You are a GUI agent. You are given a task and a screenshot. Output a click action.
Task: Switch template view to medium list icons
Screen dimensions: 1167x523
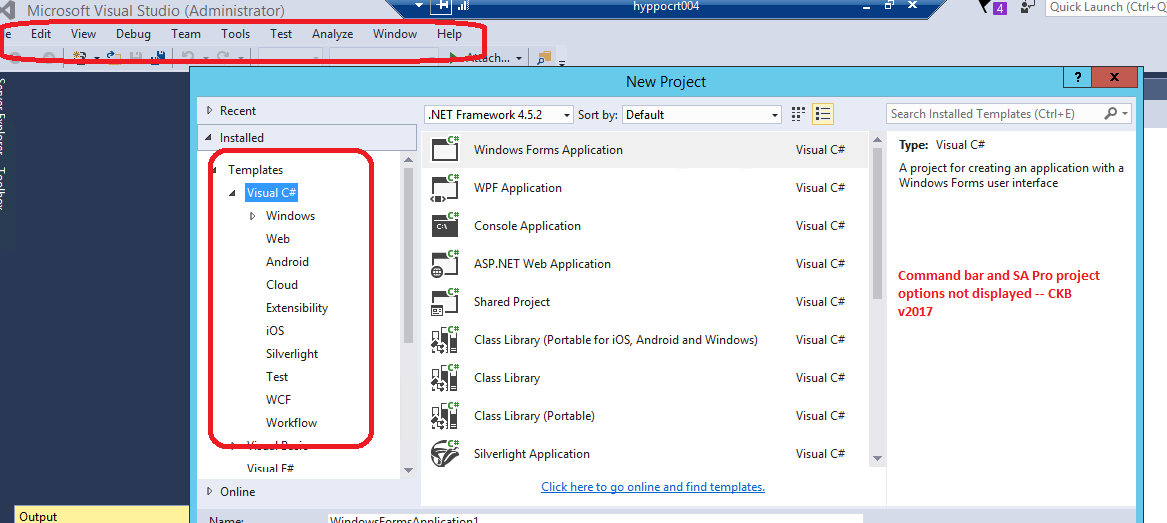(822, 114)
